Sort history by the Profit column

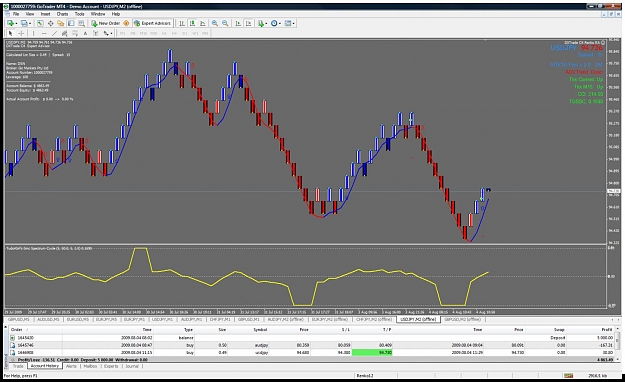pyautogui.click(x=606, y=330)
